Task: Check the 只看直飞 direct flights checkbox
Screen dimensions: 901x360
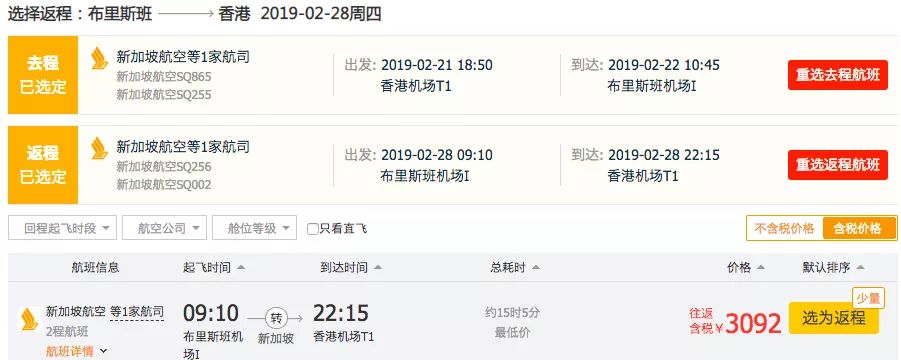Action: coord(313,229)
